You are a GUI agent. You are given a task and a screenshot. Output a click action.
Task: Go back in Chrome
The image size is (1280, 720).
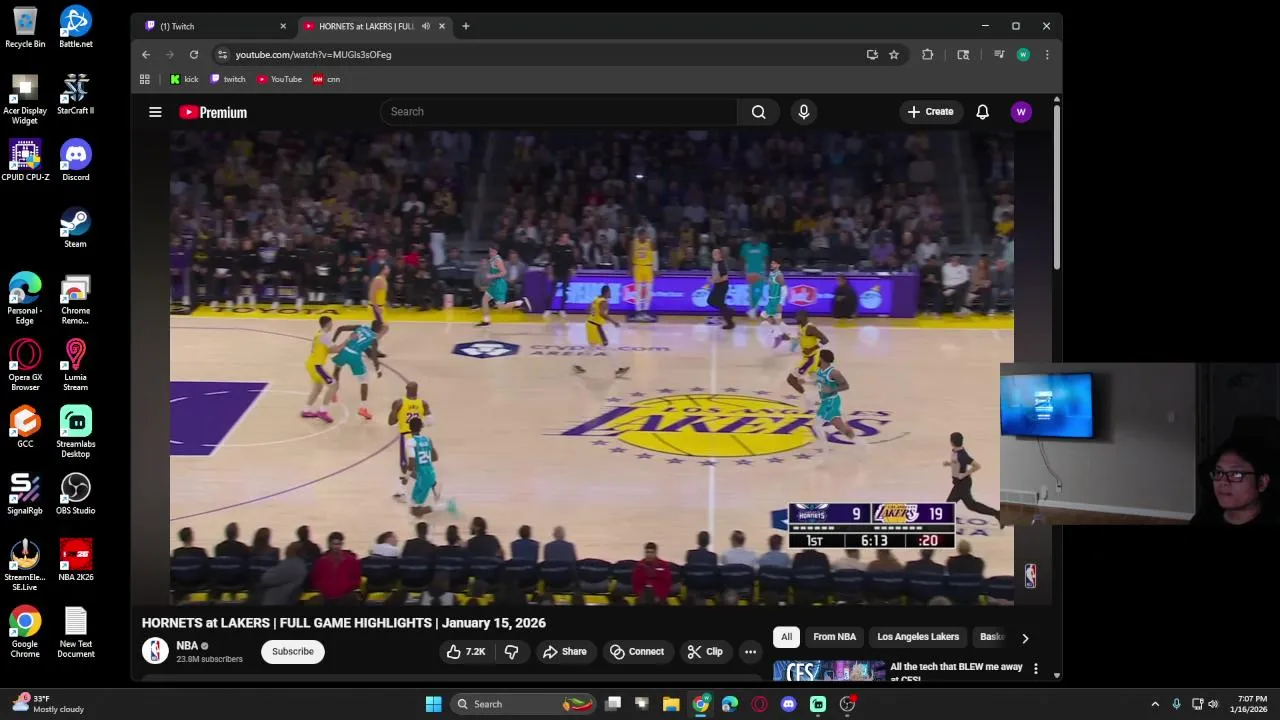click(x=146, y=55)
